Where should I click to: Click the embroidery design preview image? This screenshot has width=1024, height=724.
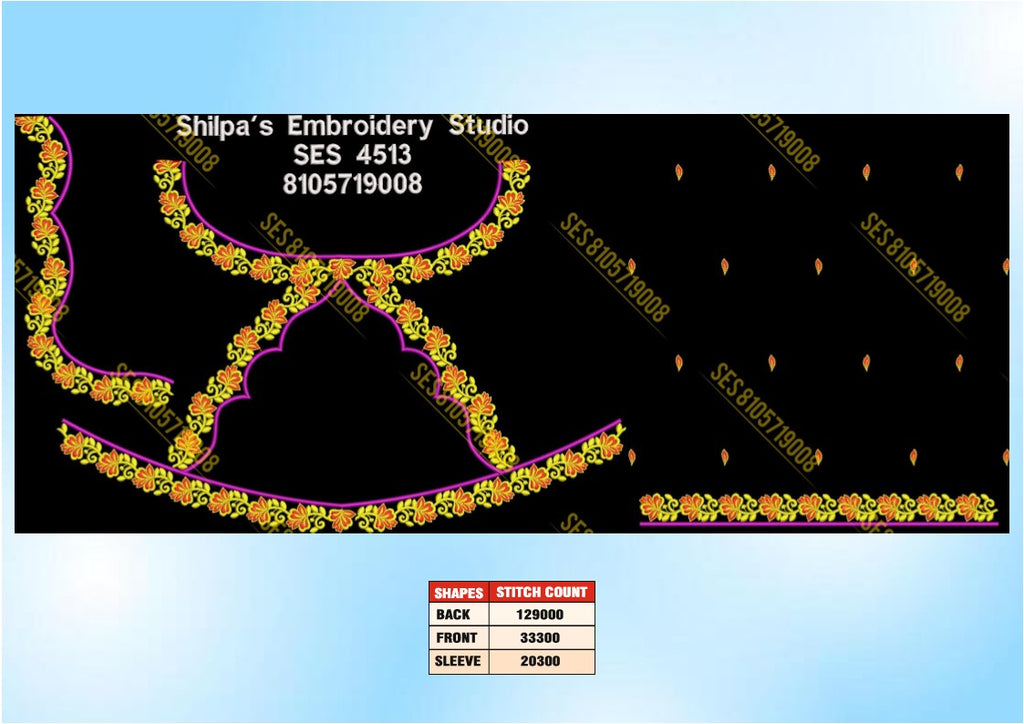click(x=511, y=324)
